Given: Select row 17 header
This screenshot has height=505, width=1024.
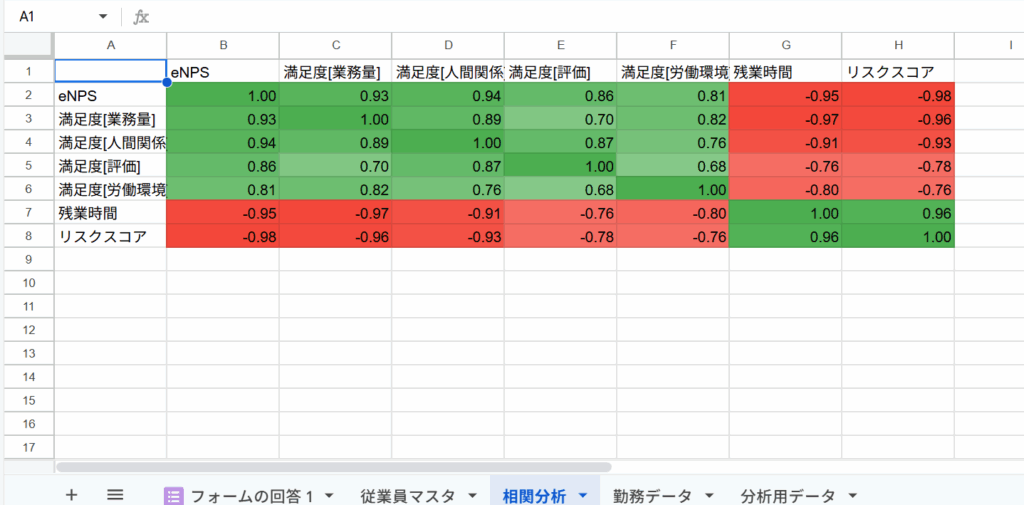Looking at the screenshot, I should 29,448.
